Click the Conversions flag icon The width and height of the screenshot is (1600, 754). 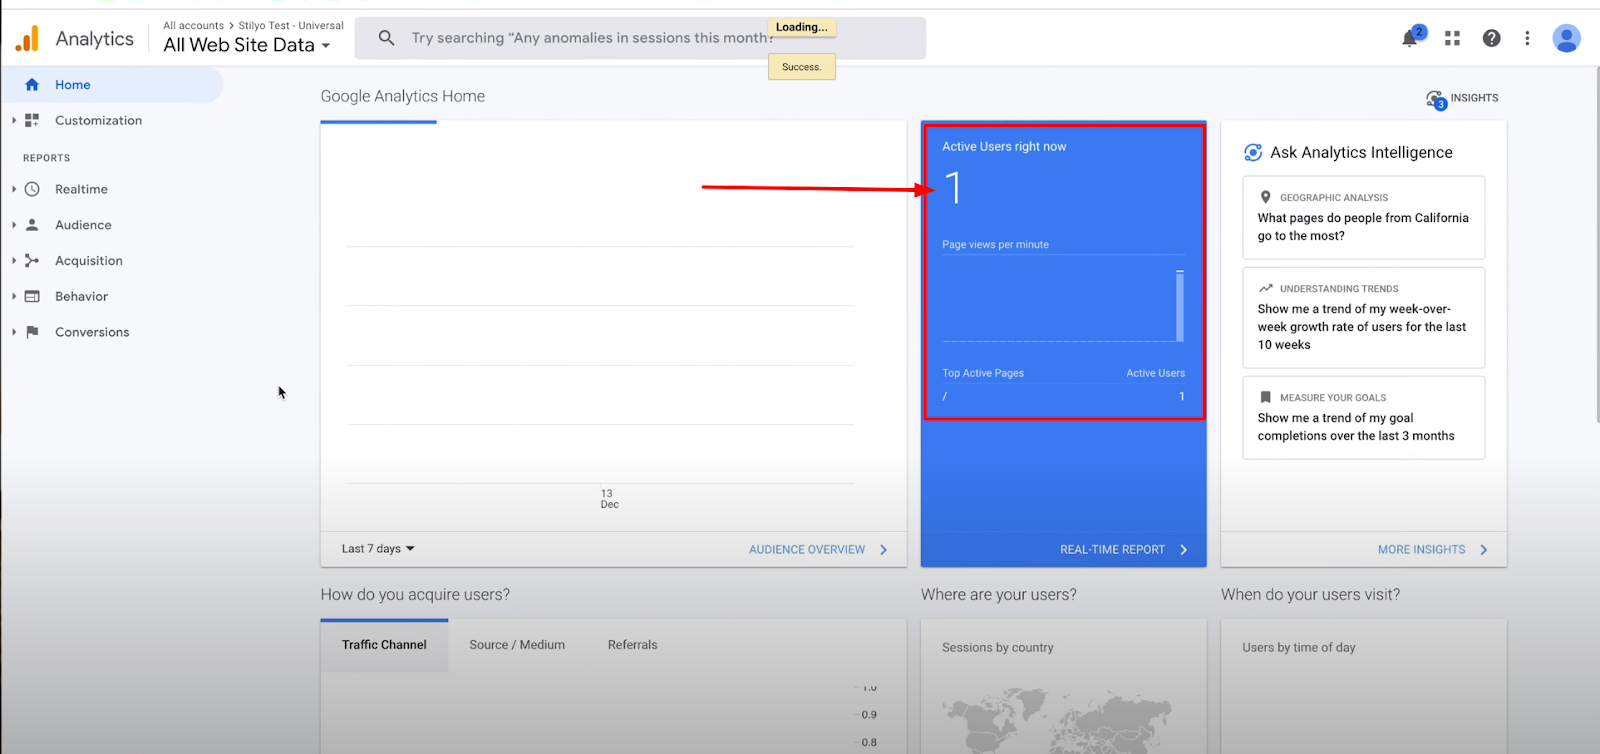32,332
